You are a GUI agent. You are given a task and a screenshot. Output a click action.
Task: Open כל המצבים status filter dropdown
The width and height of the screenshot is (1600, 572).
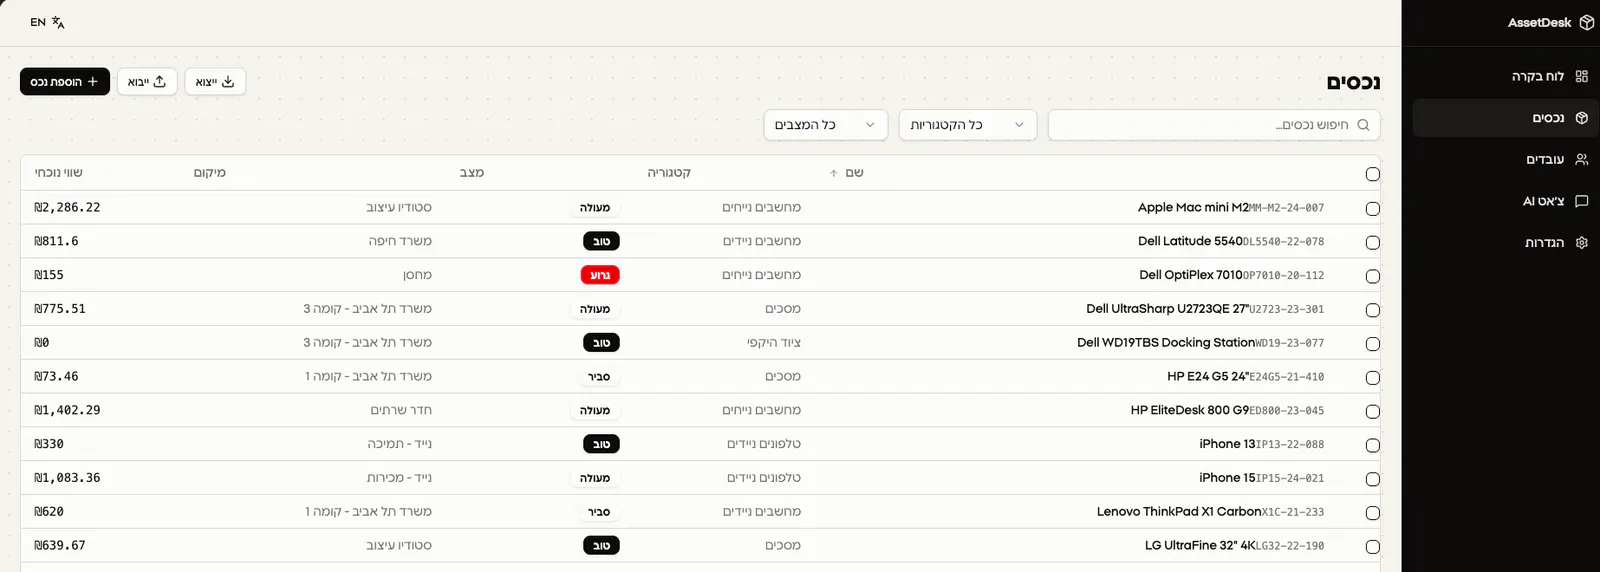(826, 125)
